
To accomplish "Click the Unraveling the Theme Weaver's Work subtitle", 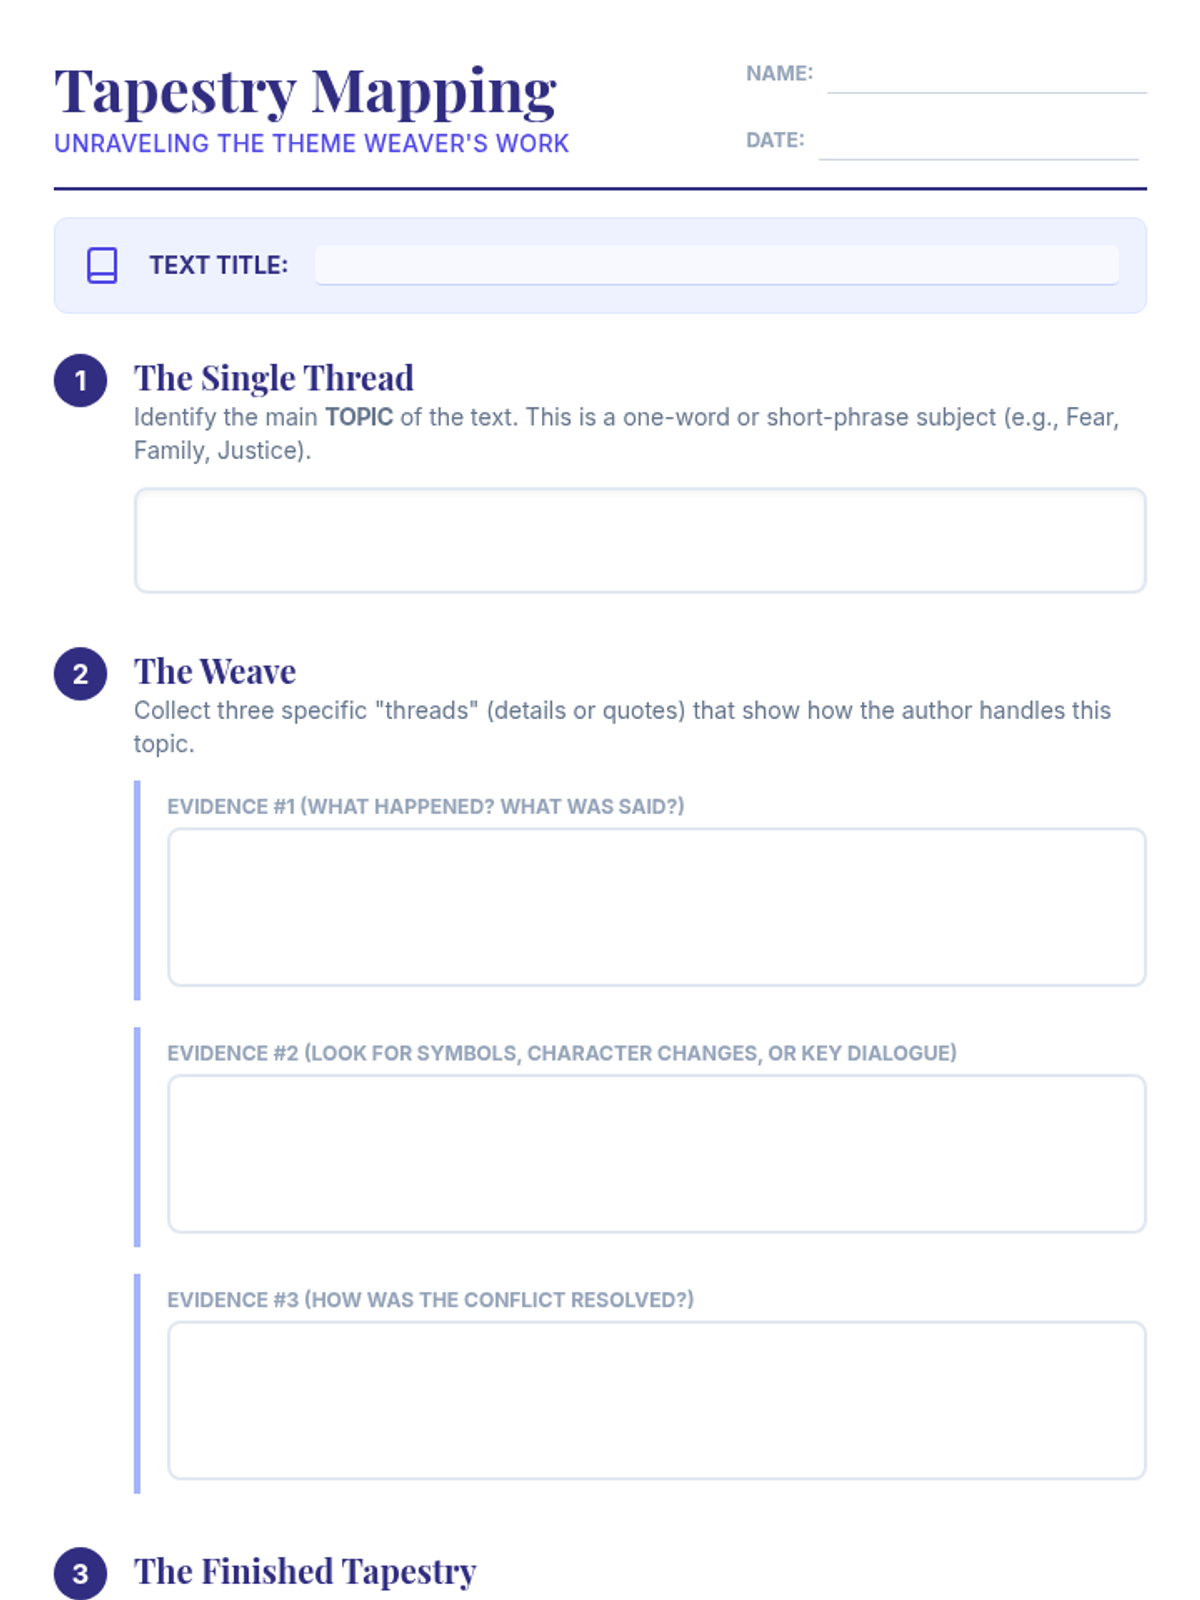I will tap(311, 144).
